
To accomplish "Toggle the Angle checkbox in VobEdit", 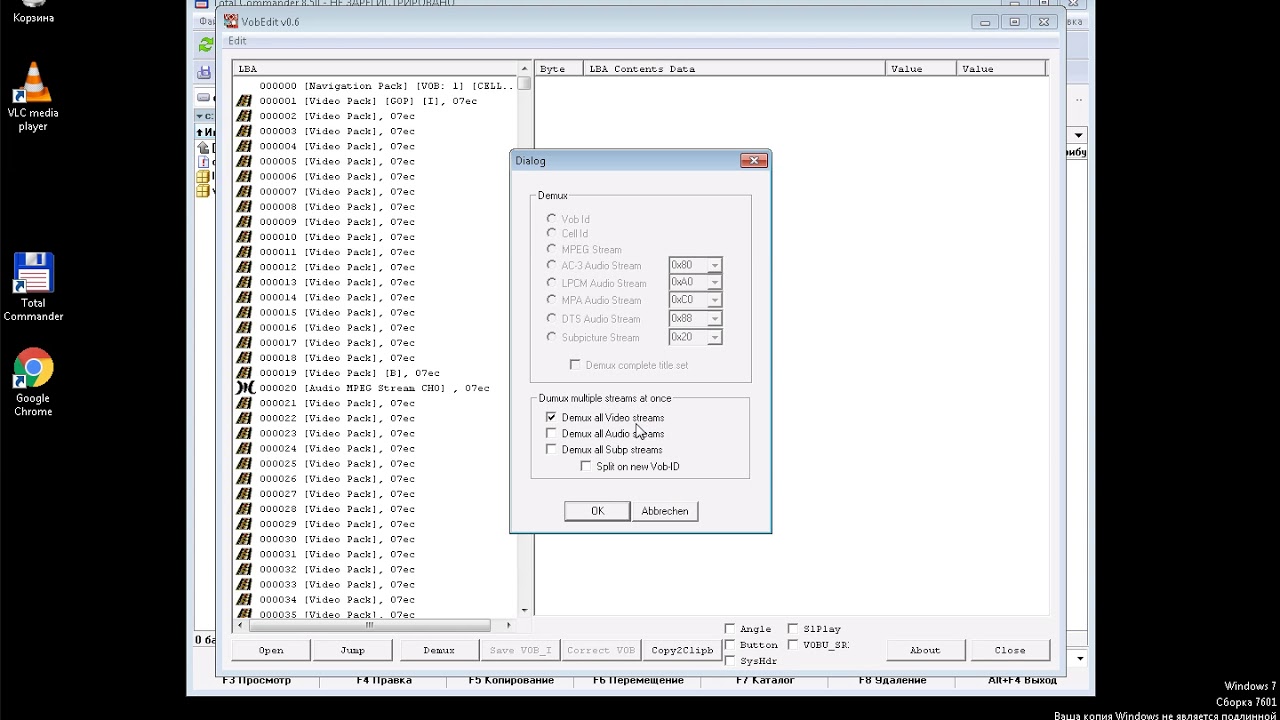I will pos(730,628).
